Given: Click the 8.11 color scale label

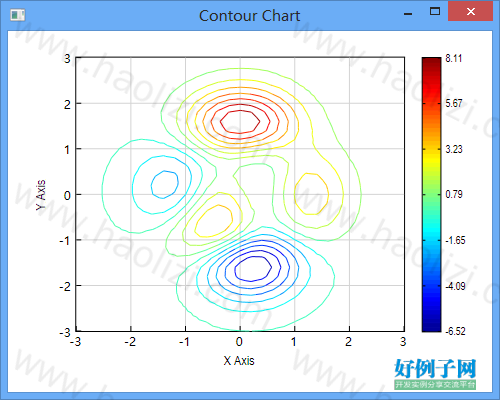Looking at the screenshot, I should (454, 58).
